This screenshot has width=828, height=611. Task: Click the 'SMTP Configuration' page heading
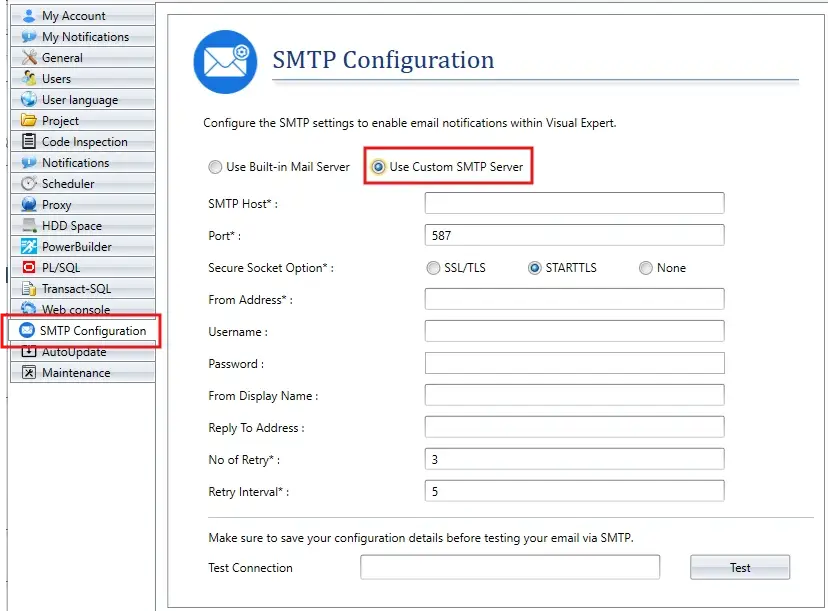point(383,60)
